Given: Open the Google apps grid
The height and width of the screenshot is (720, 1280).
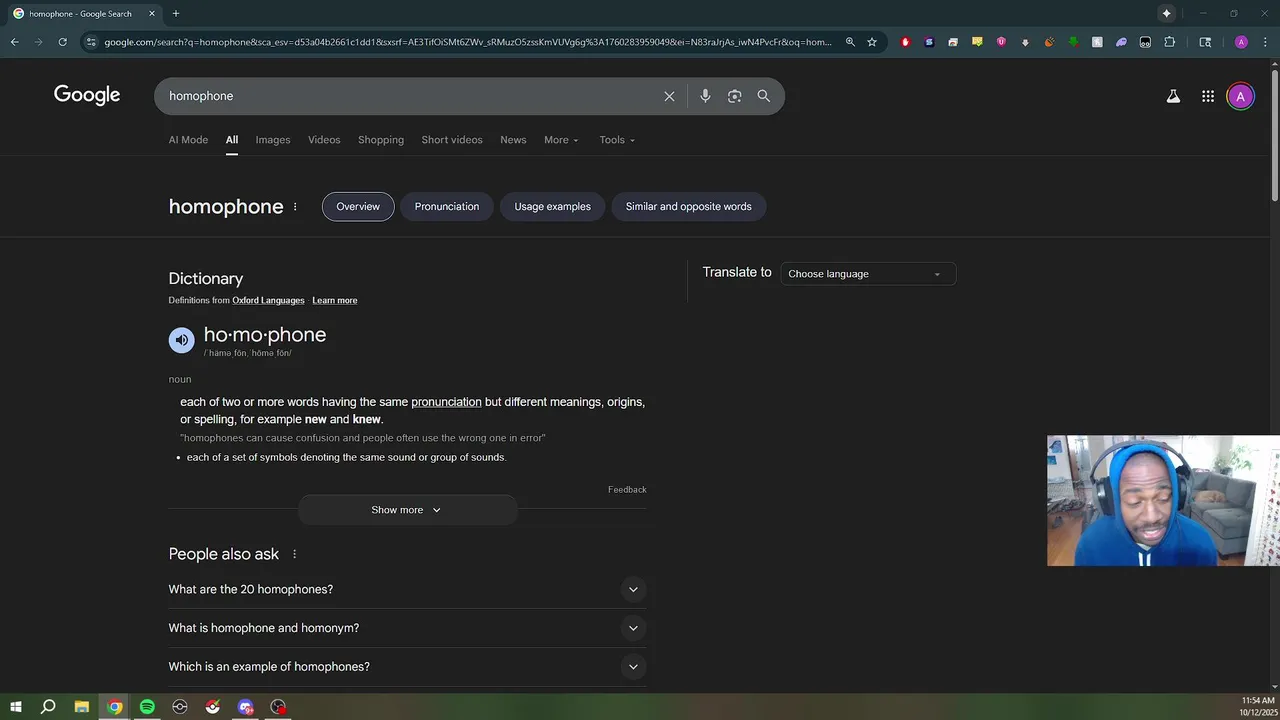Looking at the screenshot, I should click(1208, 96).
